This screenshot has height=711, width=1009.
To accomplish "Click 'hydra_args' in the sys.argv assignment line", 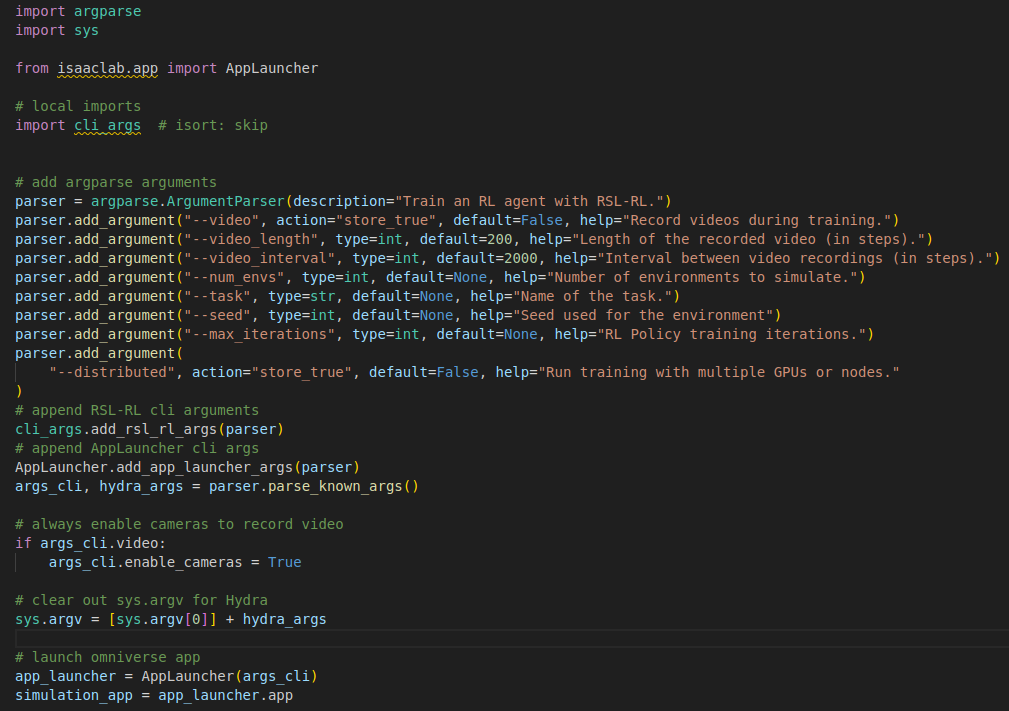I will [284, 619].
